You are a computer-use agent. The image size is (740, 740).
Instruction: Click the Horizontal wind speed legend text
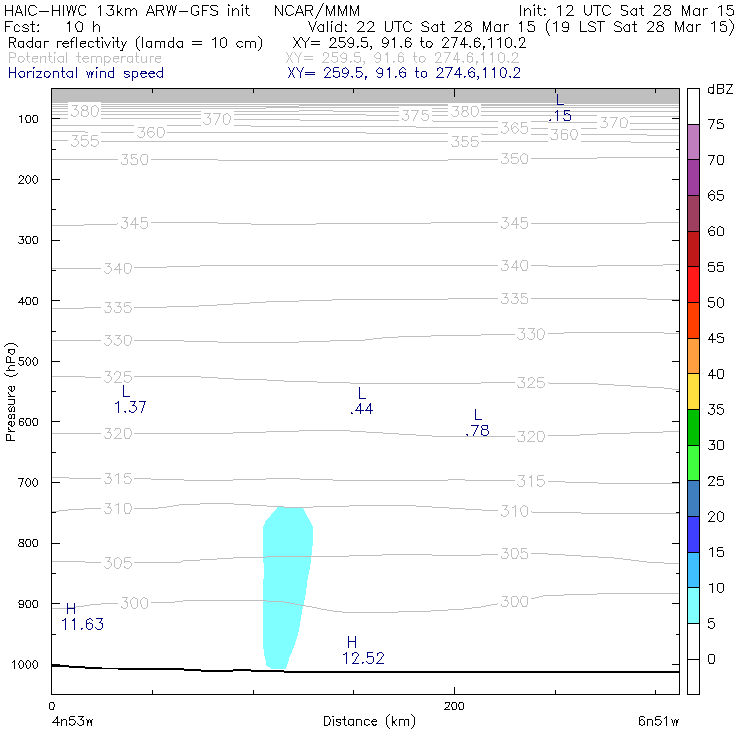pos(86,73)
